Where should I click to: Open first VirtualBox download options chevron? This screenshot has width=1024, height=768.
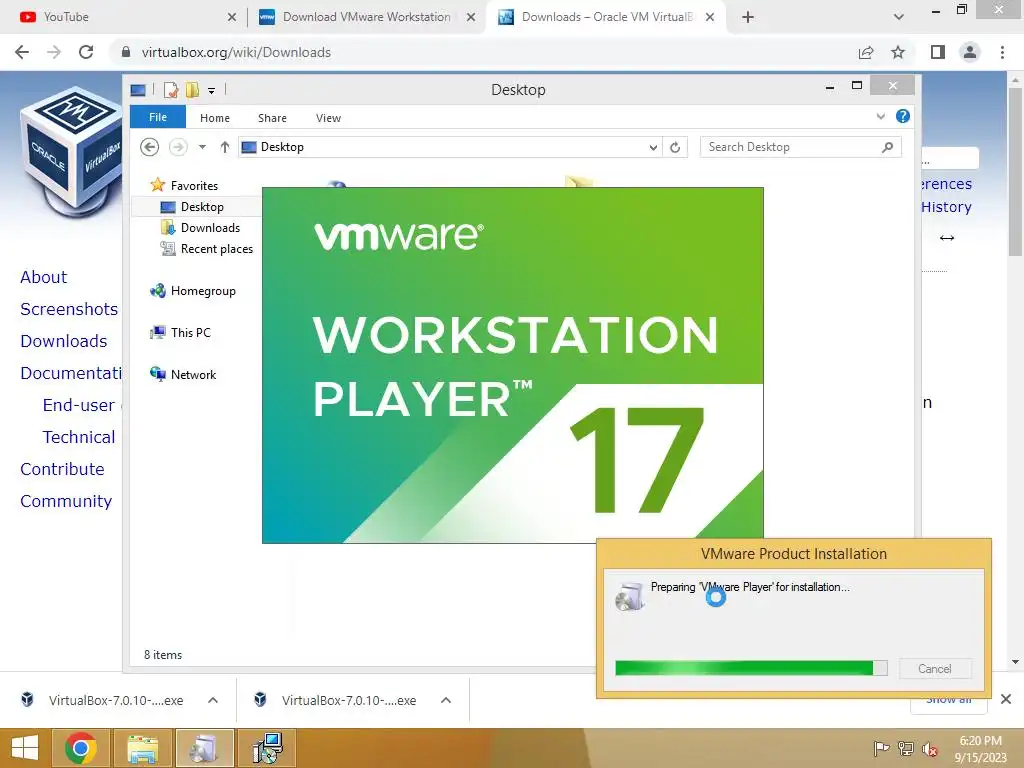[213, 700]
